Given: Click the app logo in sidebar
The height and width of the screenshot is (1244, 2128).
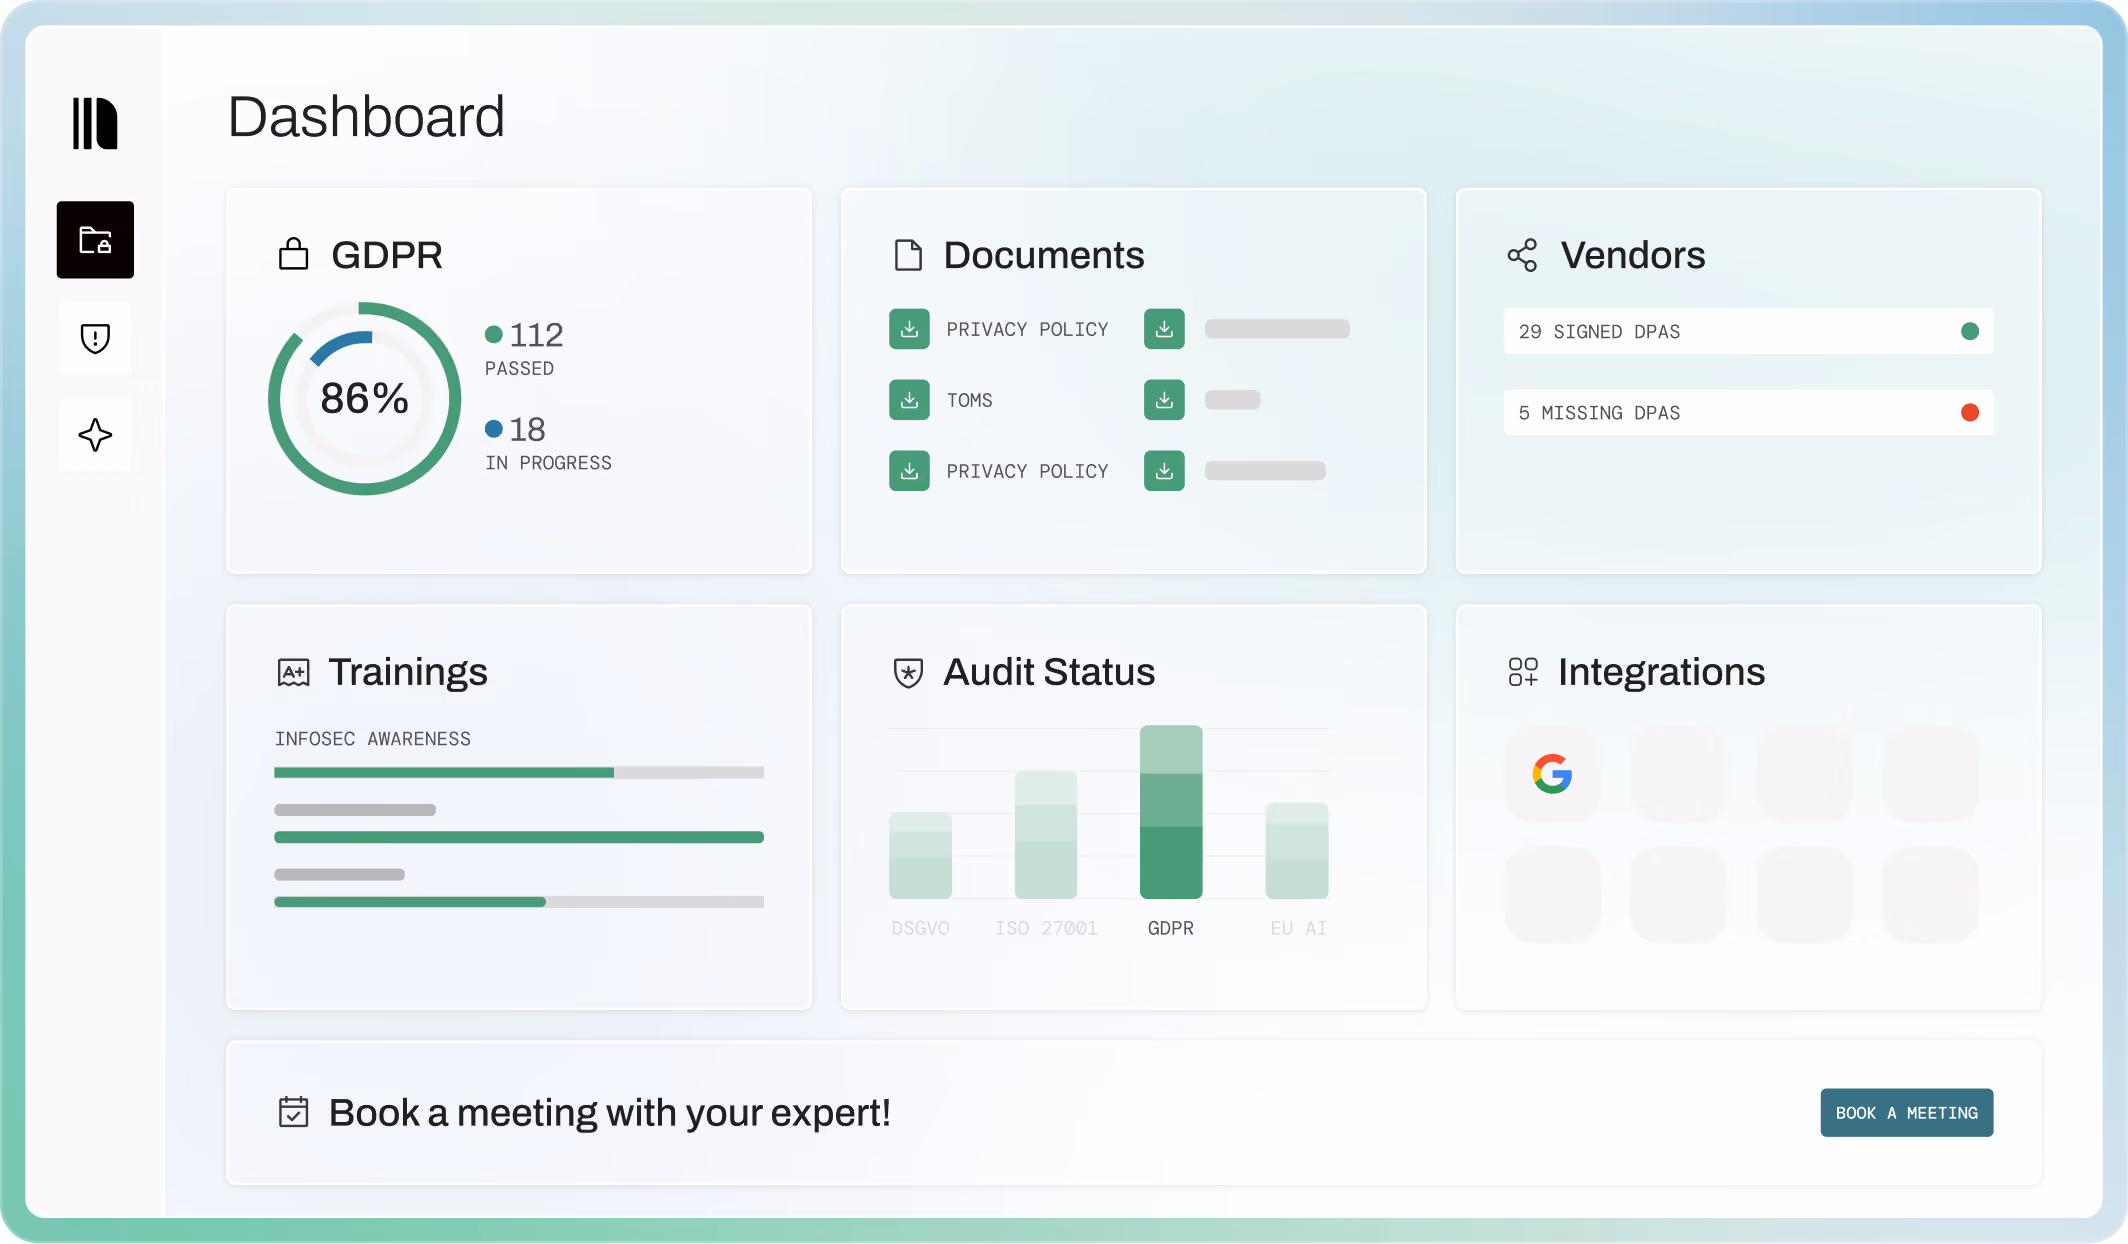Looking at the screenshot, I should [95, 123].
